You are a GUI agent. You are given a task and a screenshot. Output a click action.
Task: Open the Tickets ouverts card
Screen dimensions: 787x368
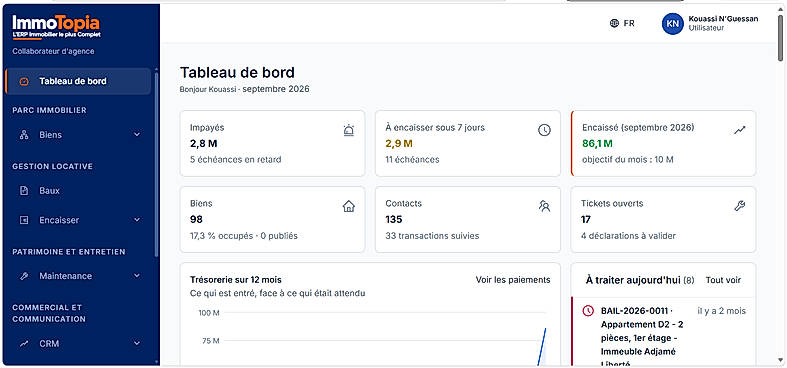664,220
